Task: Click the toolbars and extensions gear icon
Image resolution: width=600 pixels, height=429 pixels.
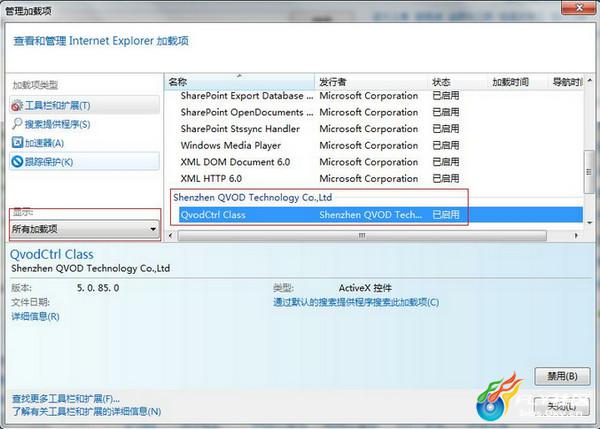Action: 17,105
